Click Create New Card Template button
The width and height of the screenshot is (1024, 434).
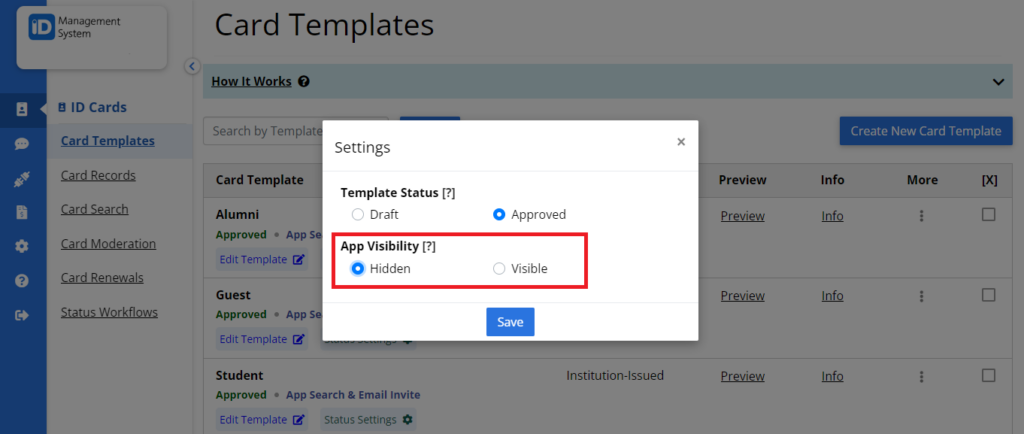coord(926,131)
